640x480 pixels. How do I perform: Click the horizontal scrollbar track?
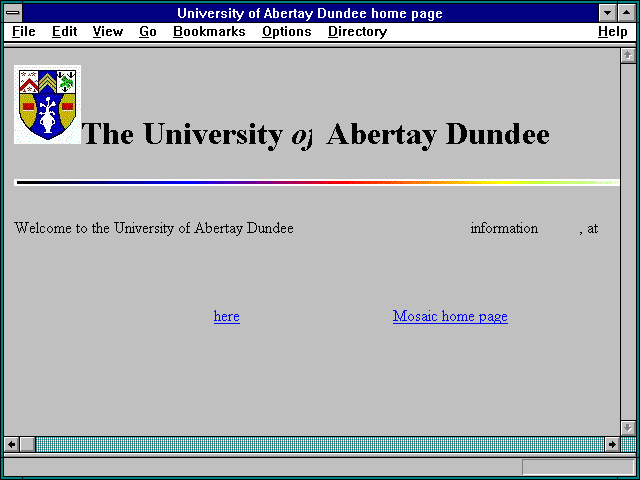click(320, 444)
